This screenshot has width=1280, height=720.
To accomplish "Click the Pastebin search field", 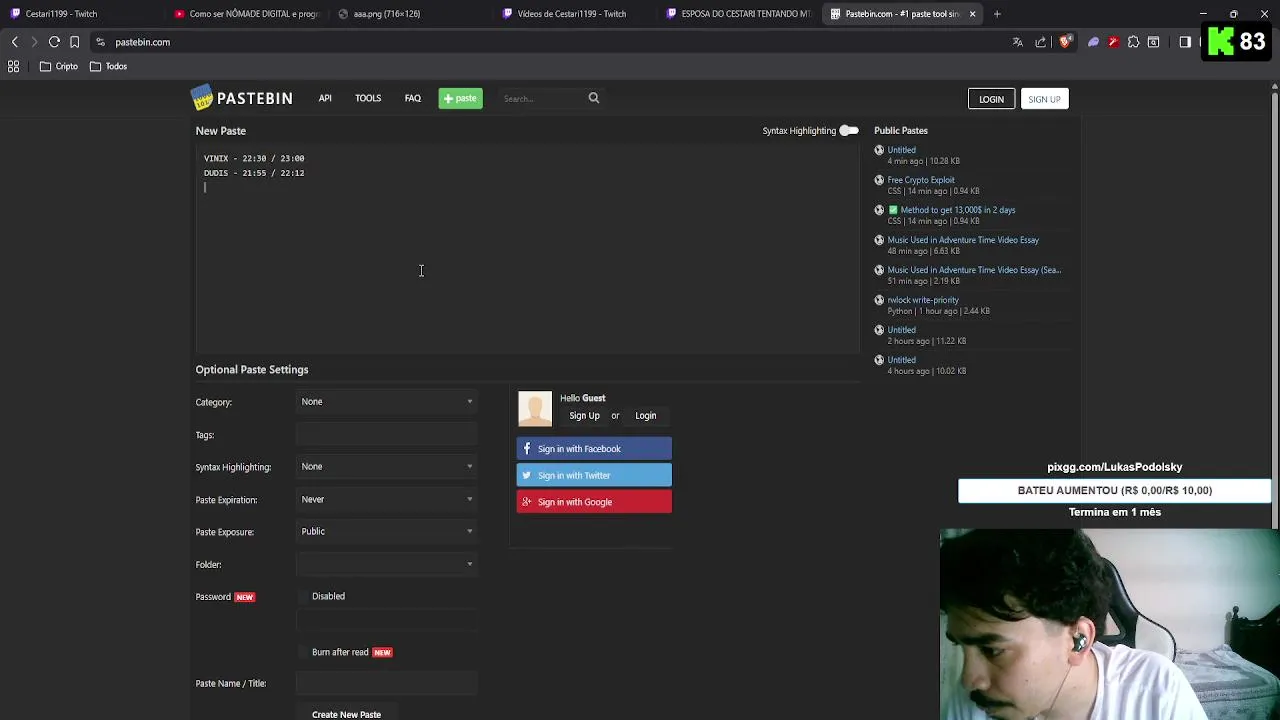I will click(x=540, y=98).
